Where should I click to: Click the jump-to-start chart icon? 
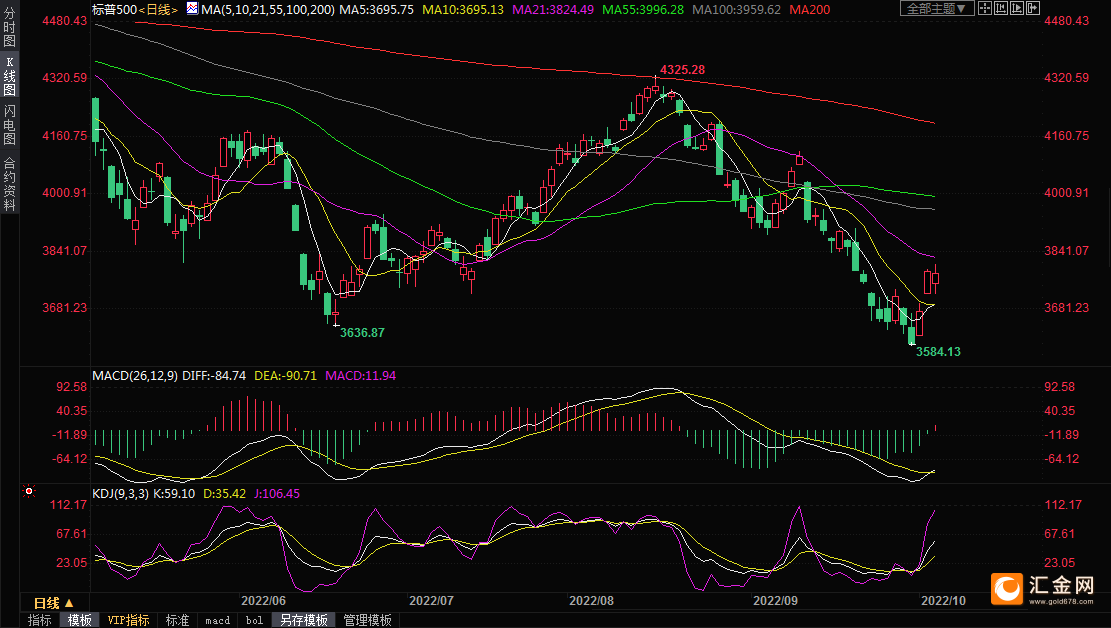[x=1001, y=8]
